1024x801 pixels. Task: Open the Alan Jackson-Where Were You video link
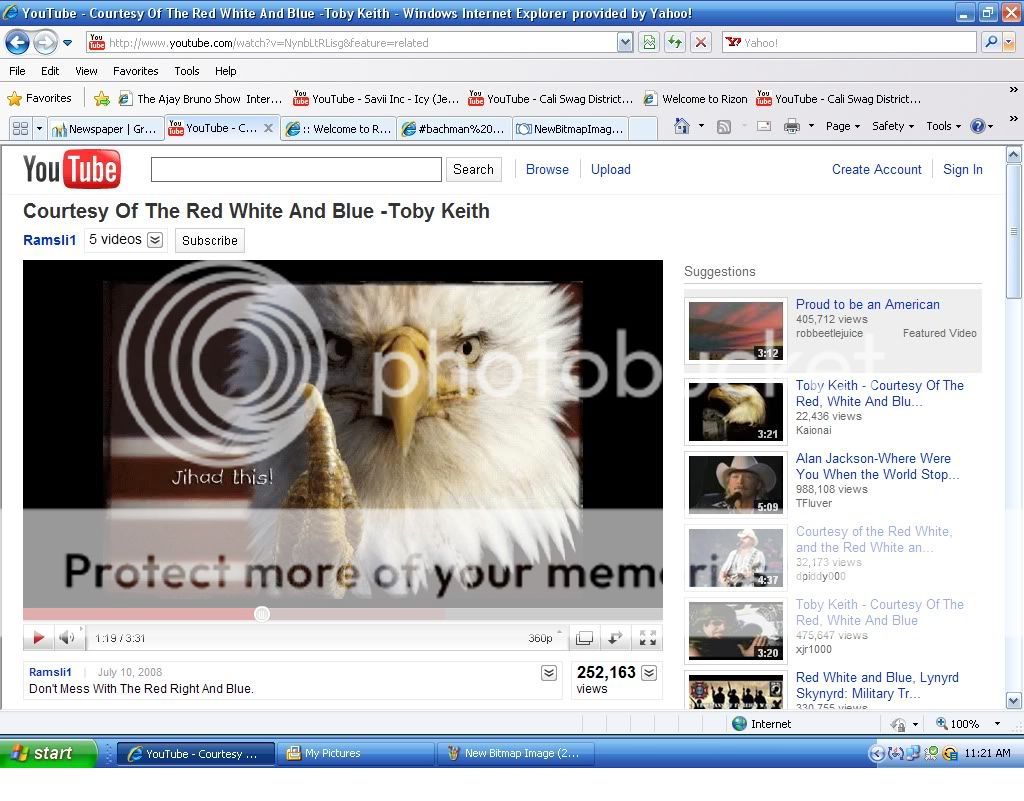(877, 467)
